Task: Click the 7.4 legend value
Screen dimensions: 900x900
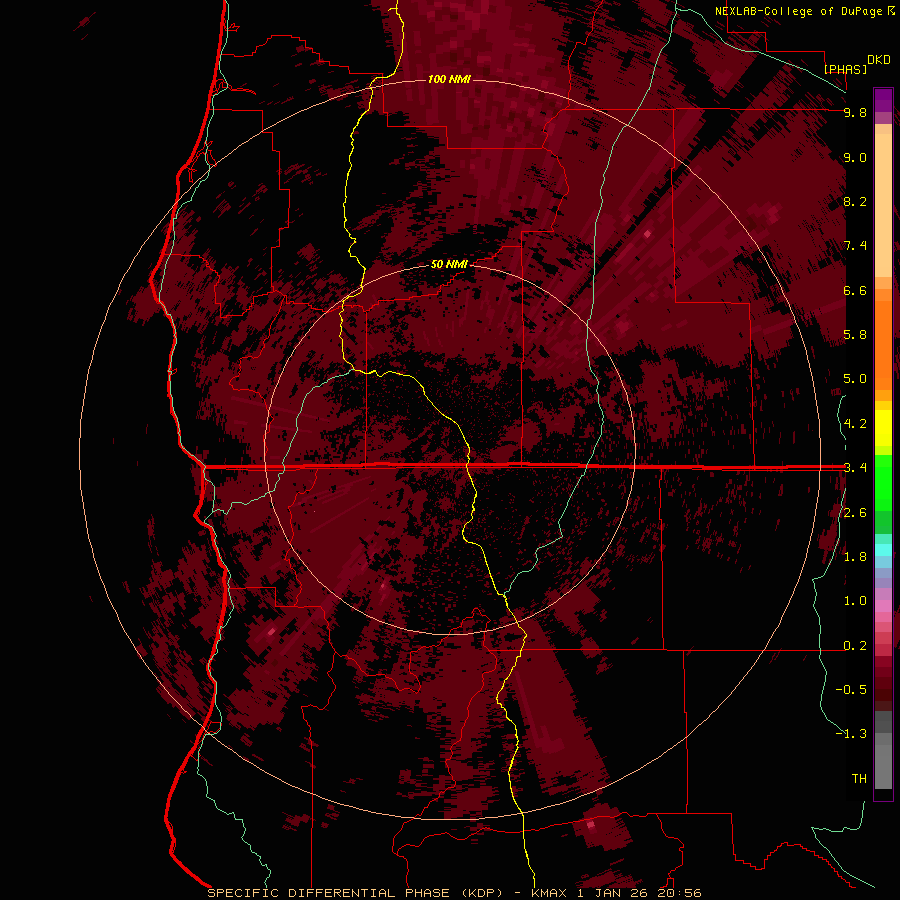Action: 855,246
